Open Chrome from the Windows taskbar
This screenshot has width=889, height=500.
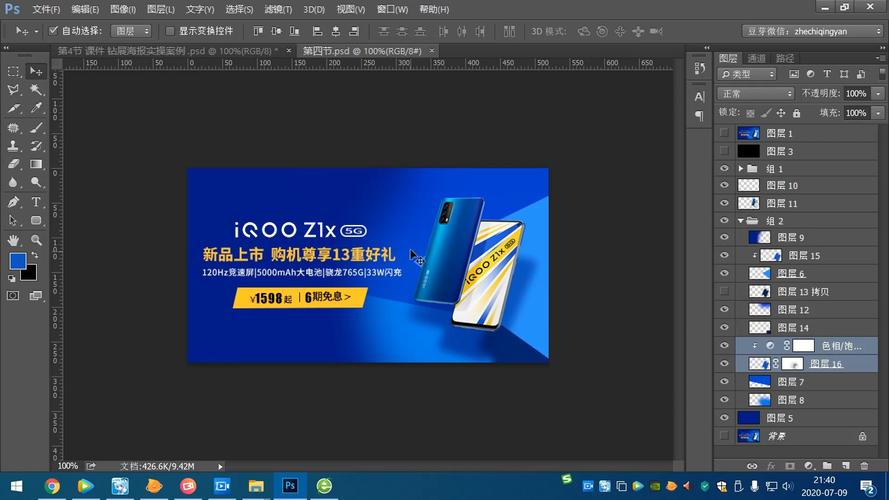click(52, 486)
